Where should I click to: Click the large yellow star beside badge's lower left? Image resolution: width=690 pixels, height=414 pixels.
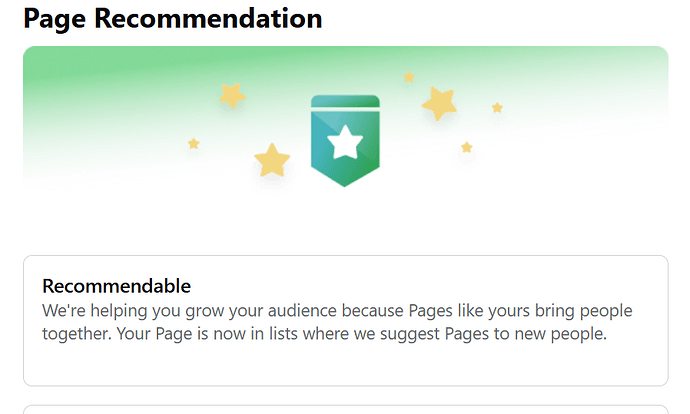pyautogui.click(x=272, y=160)
